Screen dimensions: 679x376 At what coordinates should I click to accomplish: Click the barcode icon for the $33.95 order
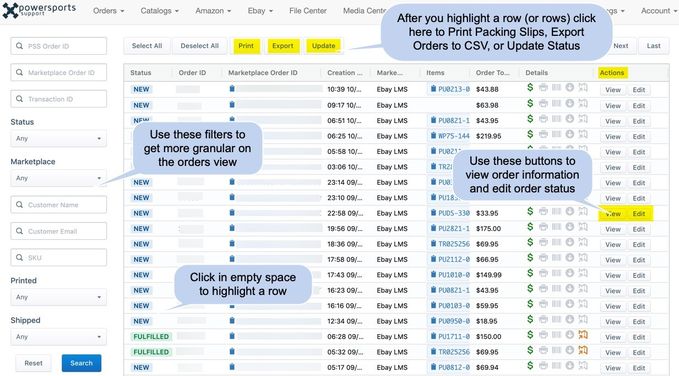[556, 211]
